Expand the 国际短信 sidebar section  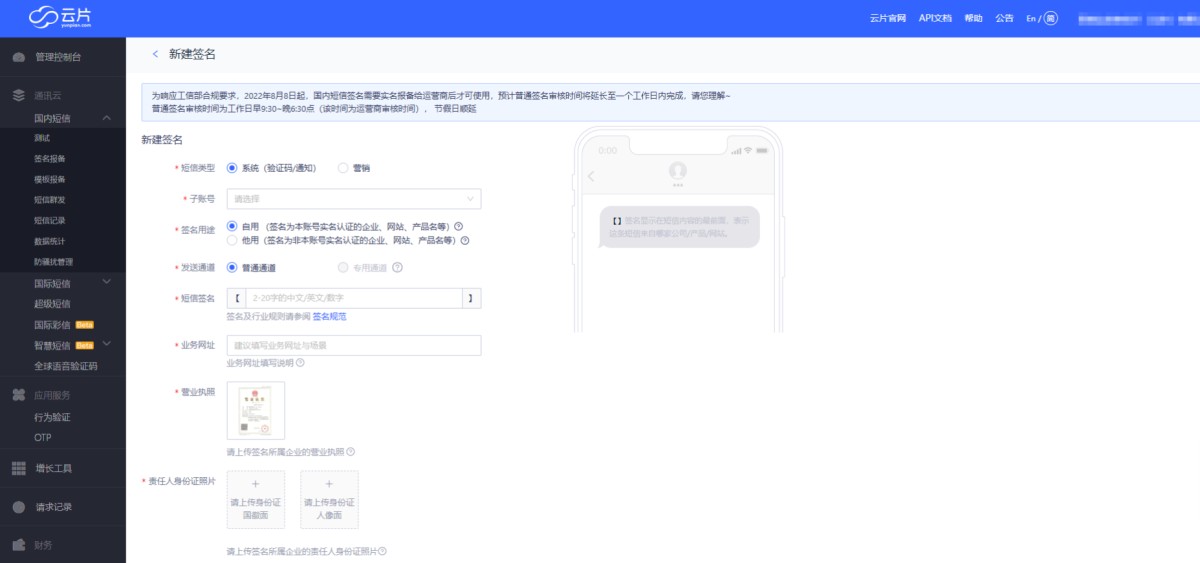point(107,284)
